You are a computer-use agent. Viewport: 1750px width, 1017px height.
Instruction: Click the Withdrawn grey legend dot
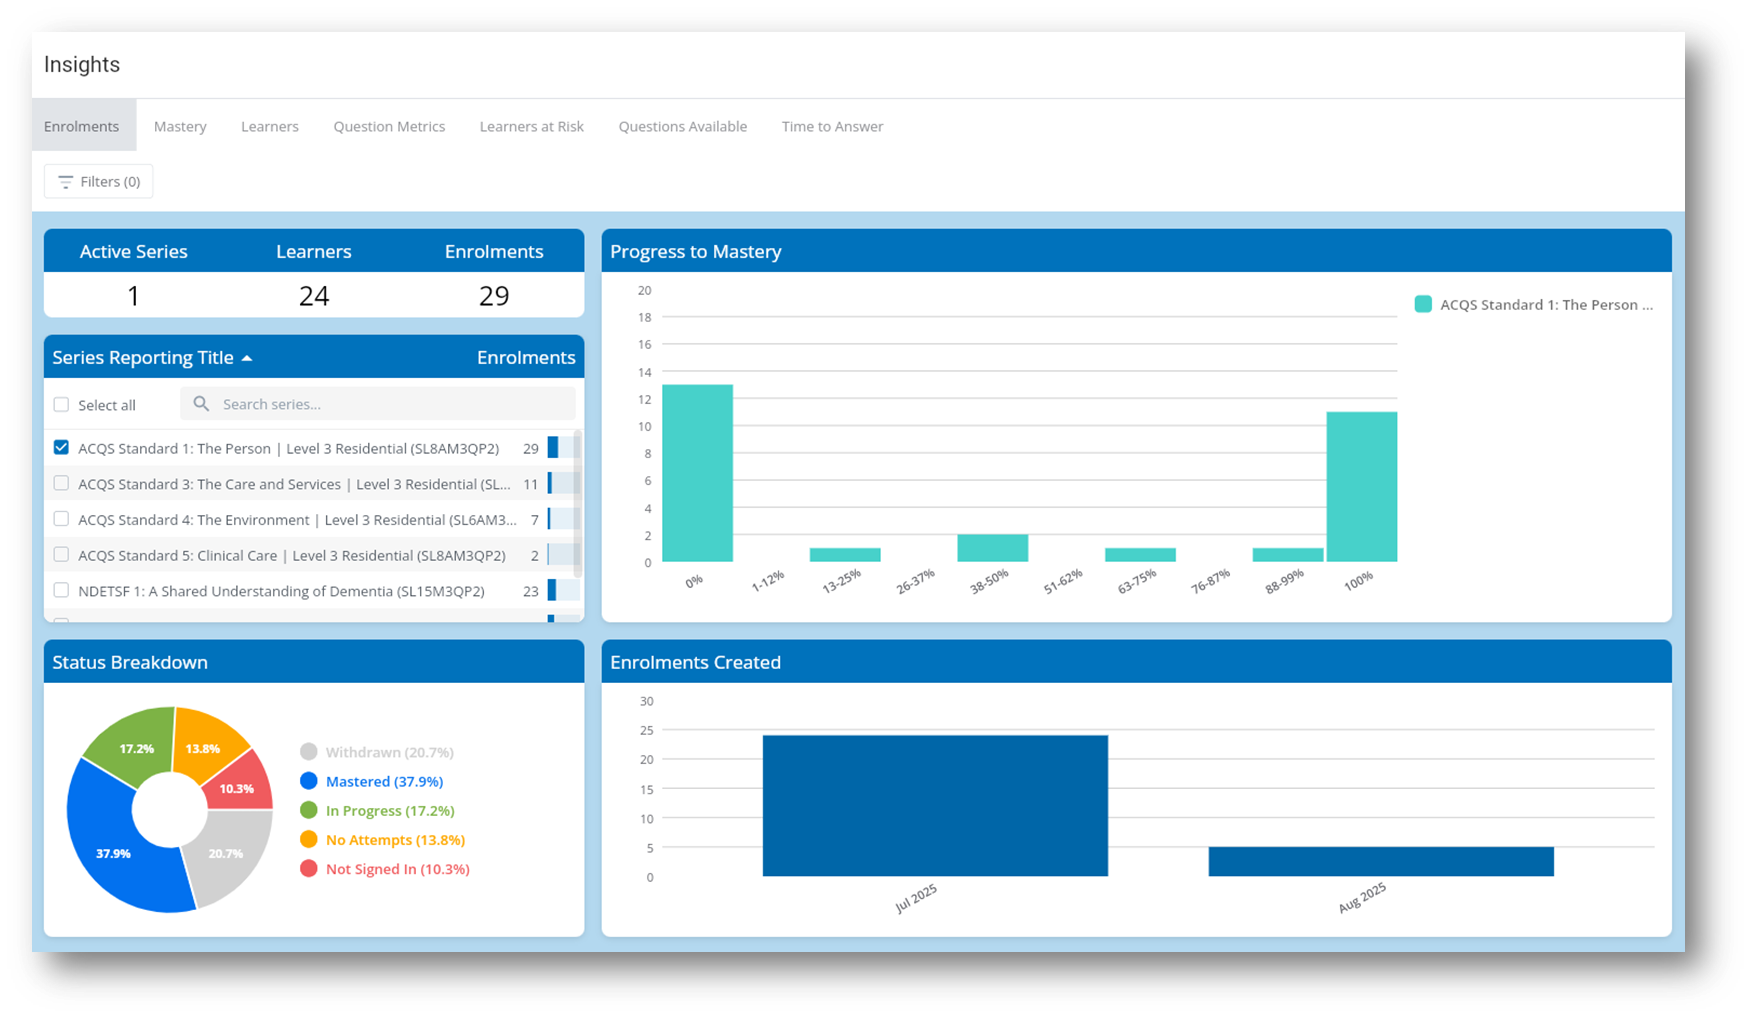coord(309,752)
